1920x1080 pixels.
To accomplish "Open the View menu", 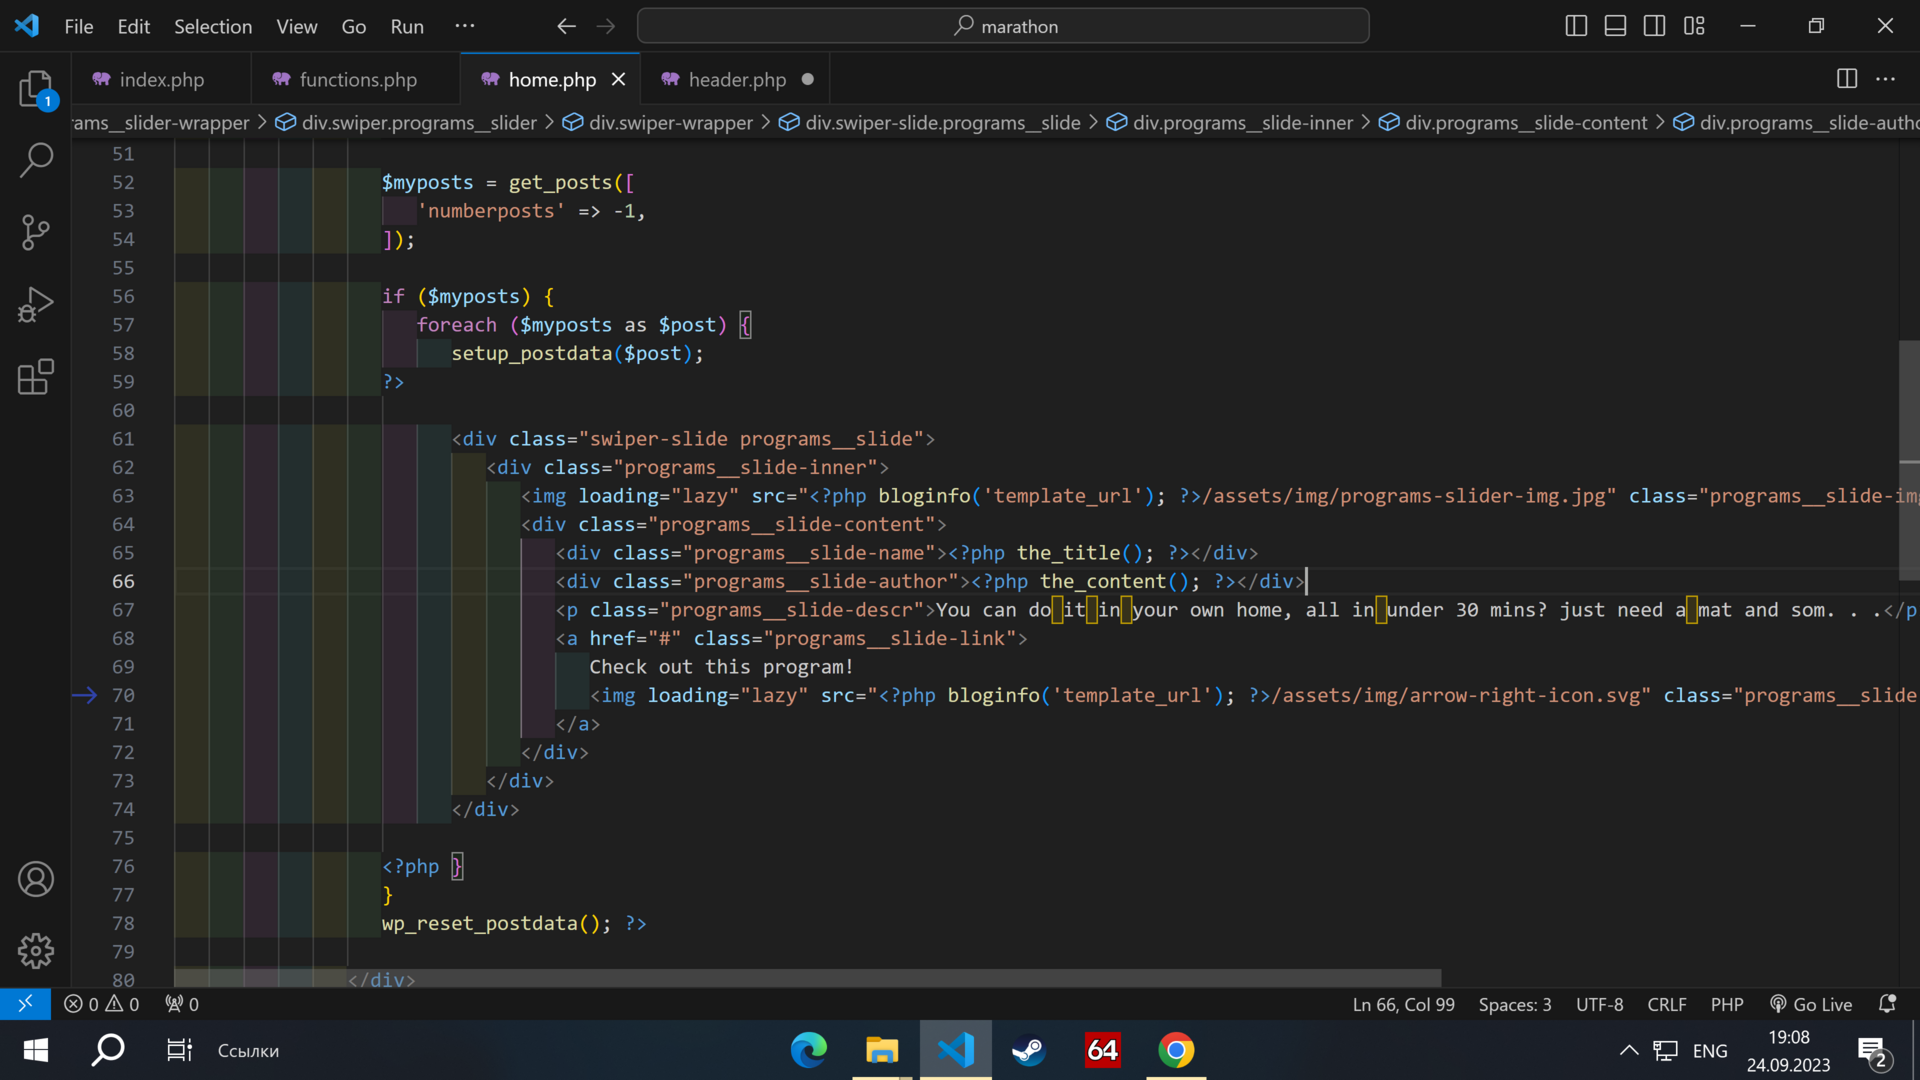I will pos(297,26).
